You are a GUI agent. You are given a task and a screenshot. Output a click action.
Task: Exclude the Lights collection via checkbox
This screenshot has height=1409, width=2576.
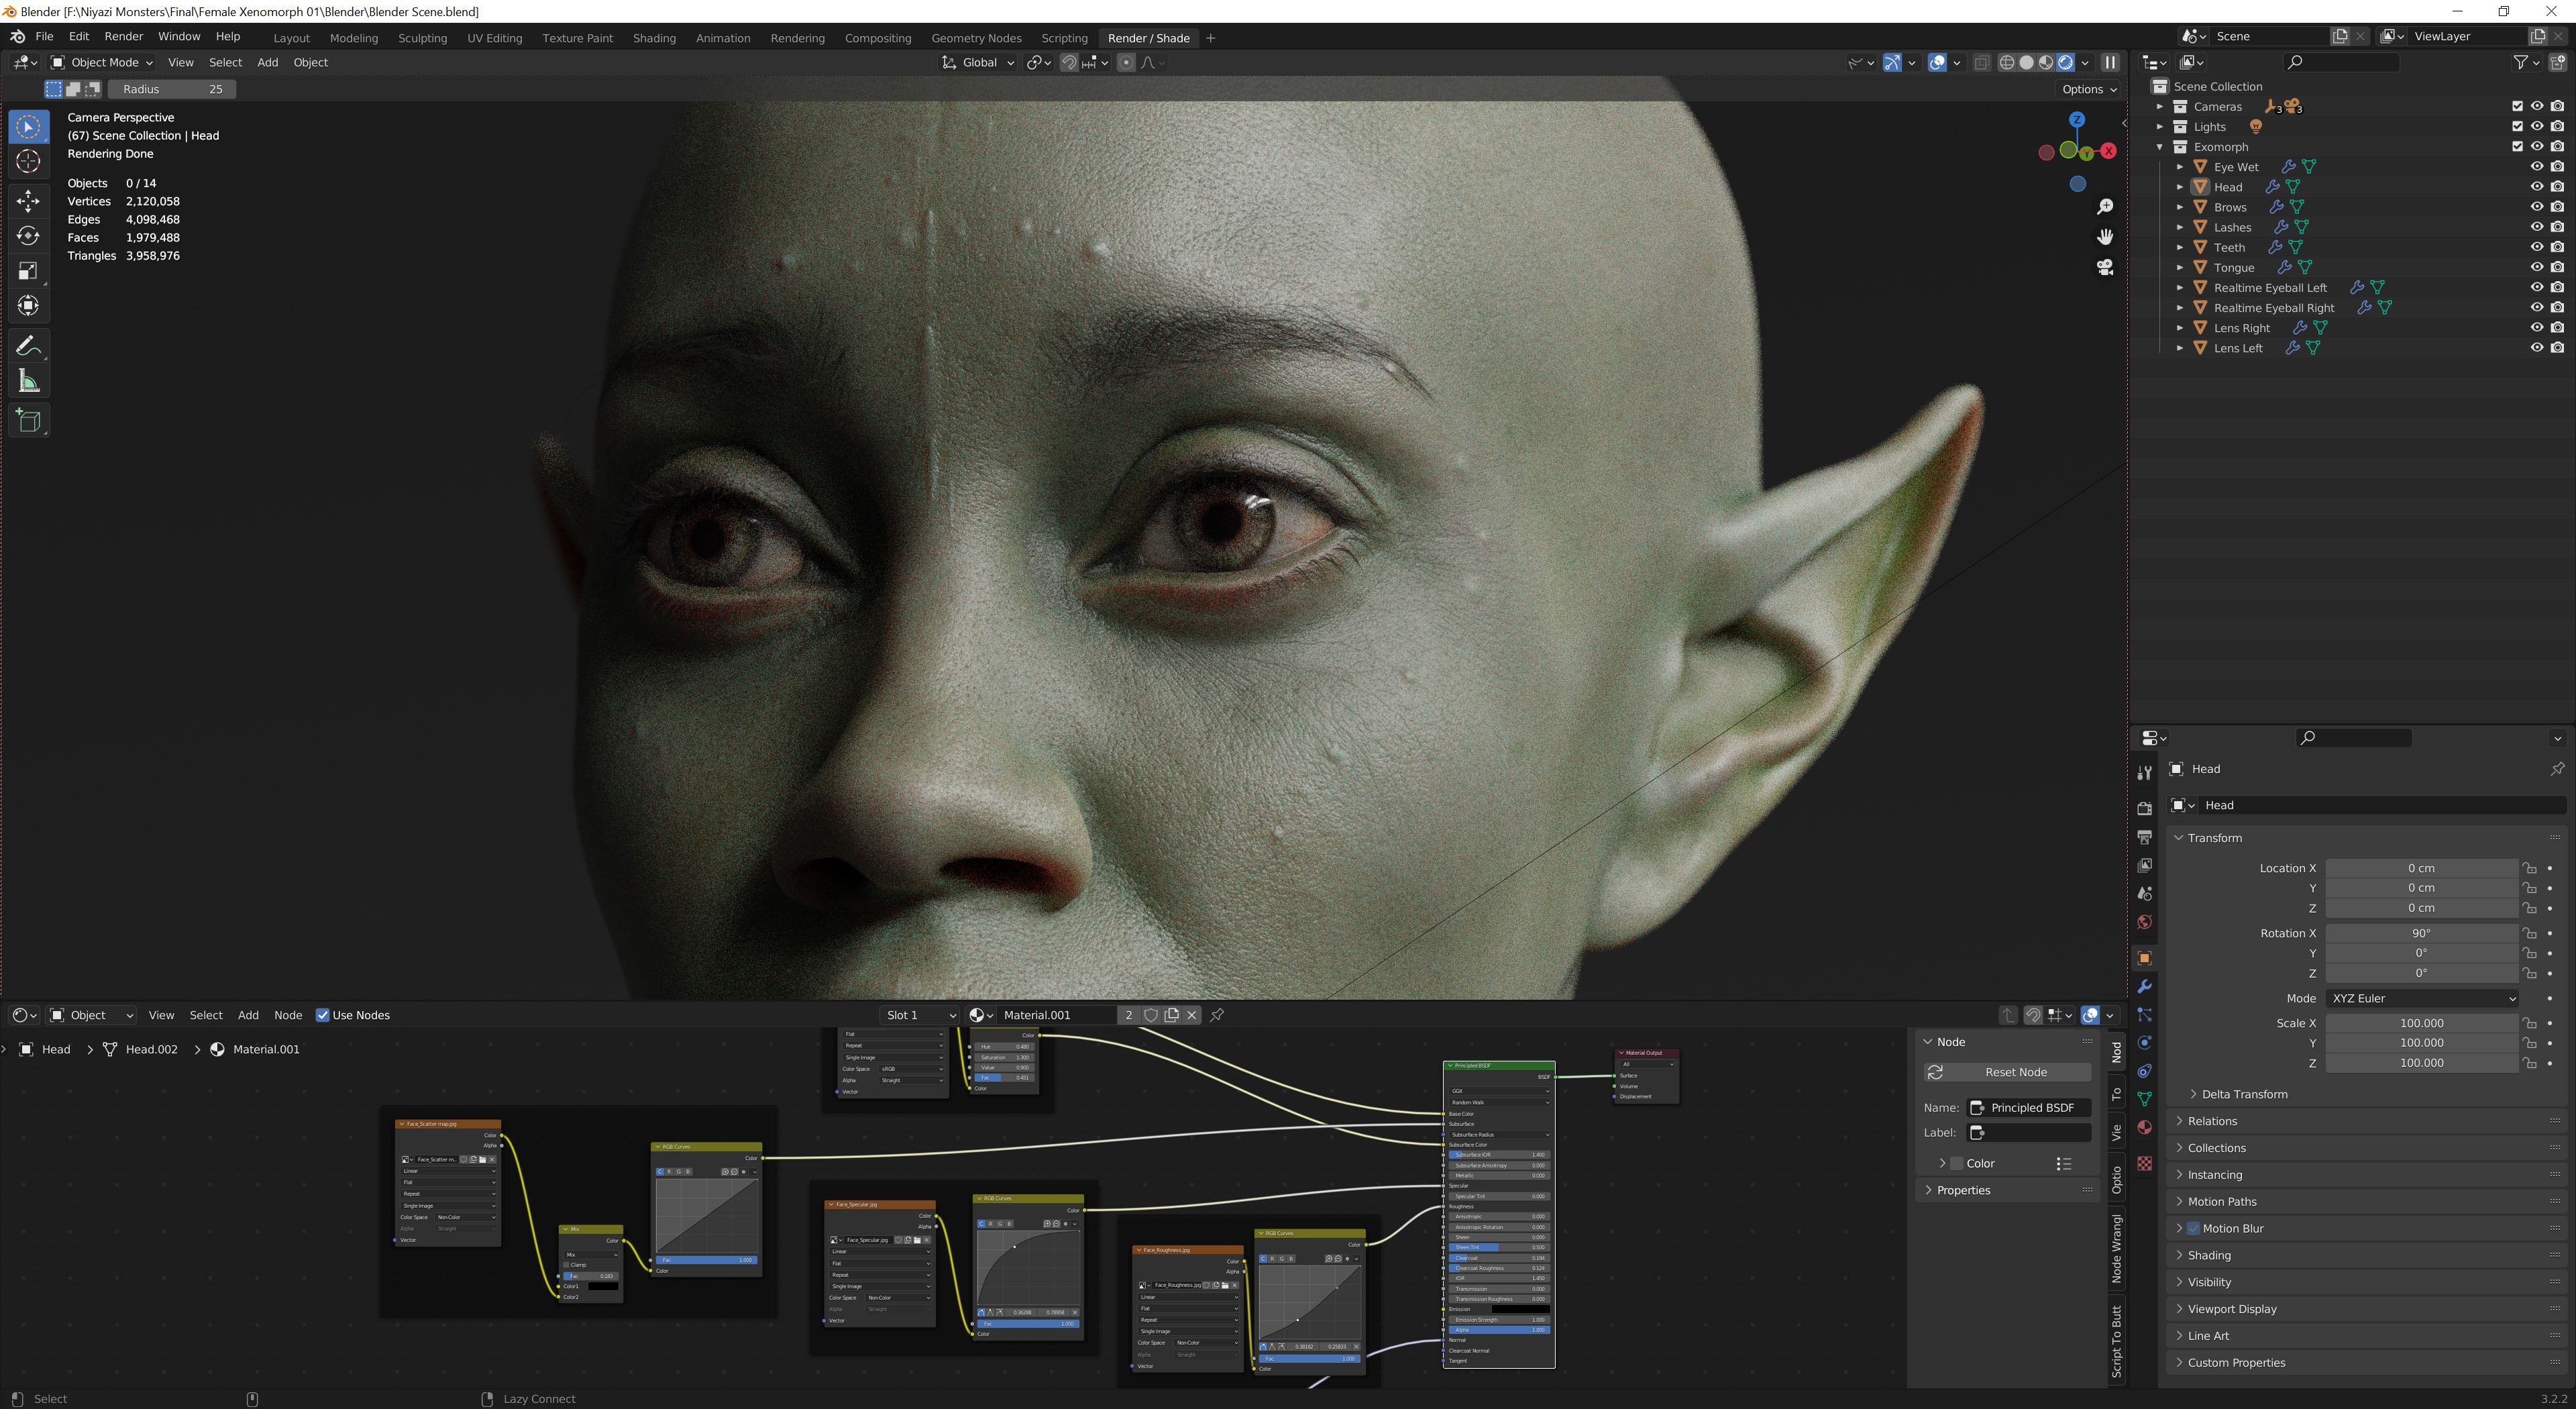[x=2517, y=127]
